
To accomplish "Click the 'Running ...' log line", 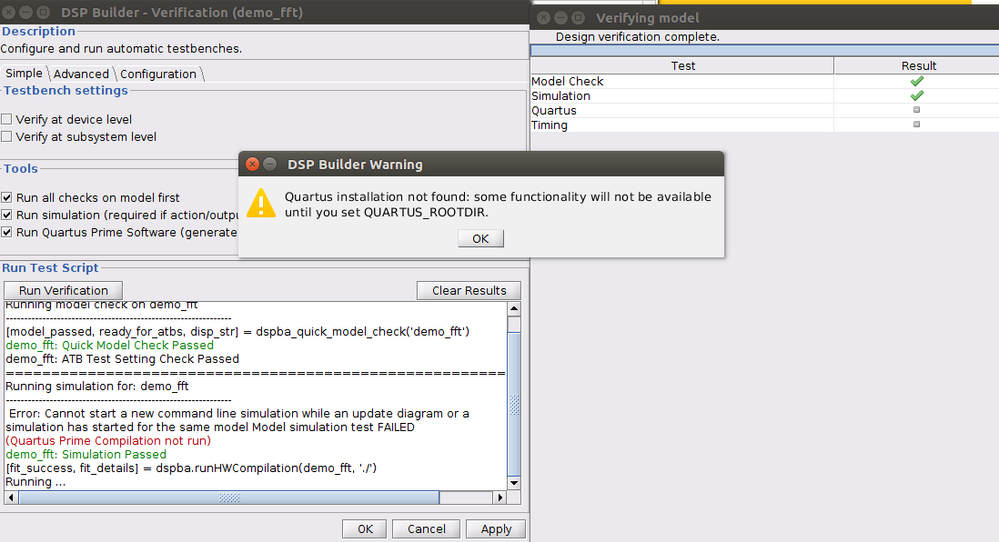I will pos(36,481).
